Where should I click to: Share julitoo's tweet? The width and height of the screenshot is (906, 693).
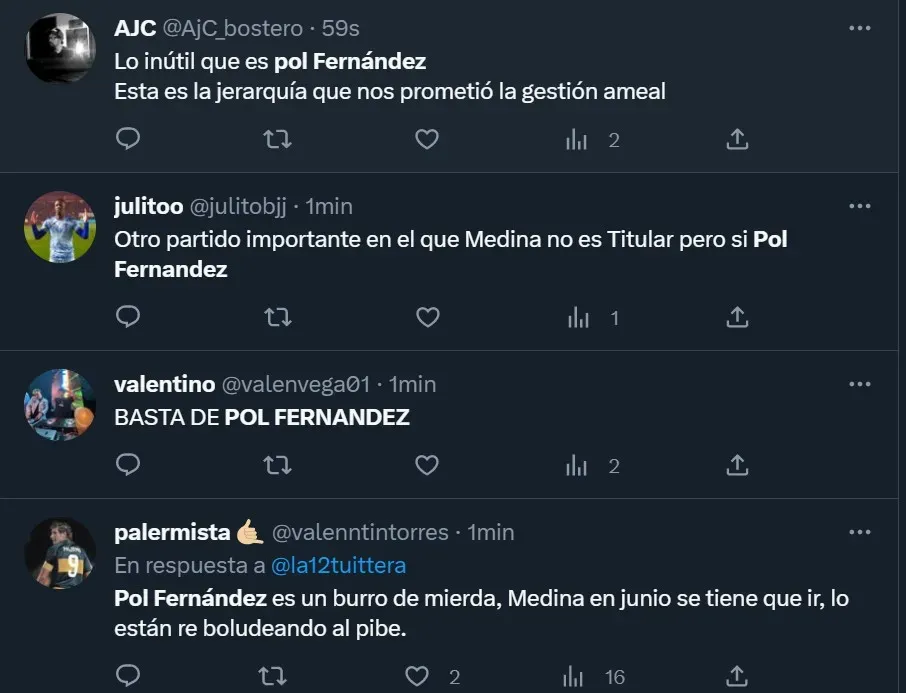tap(737, 318)
